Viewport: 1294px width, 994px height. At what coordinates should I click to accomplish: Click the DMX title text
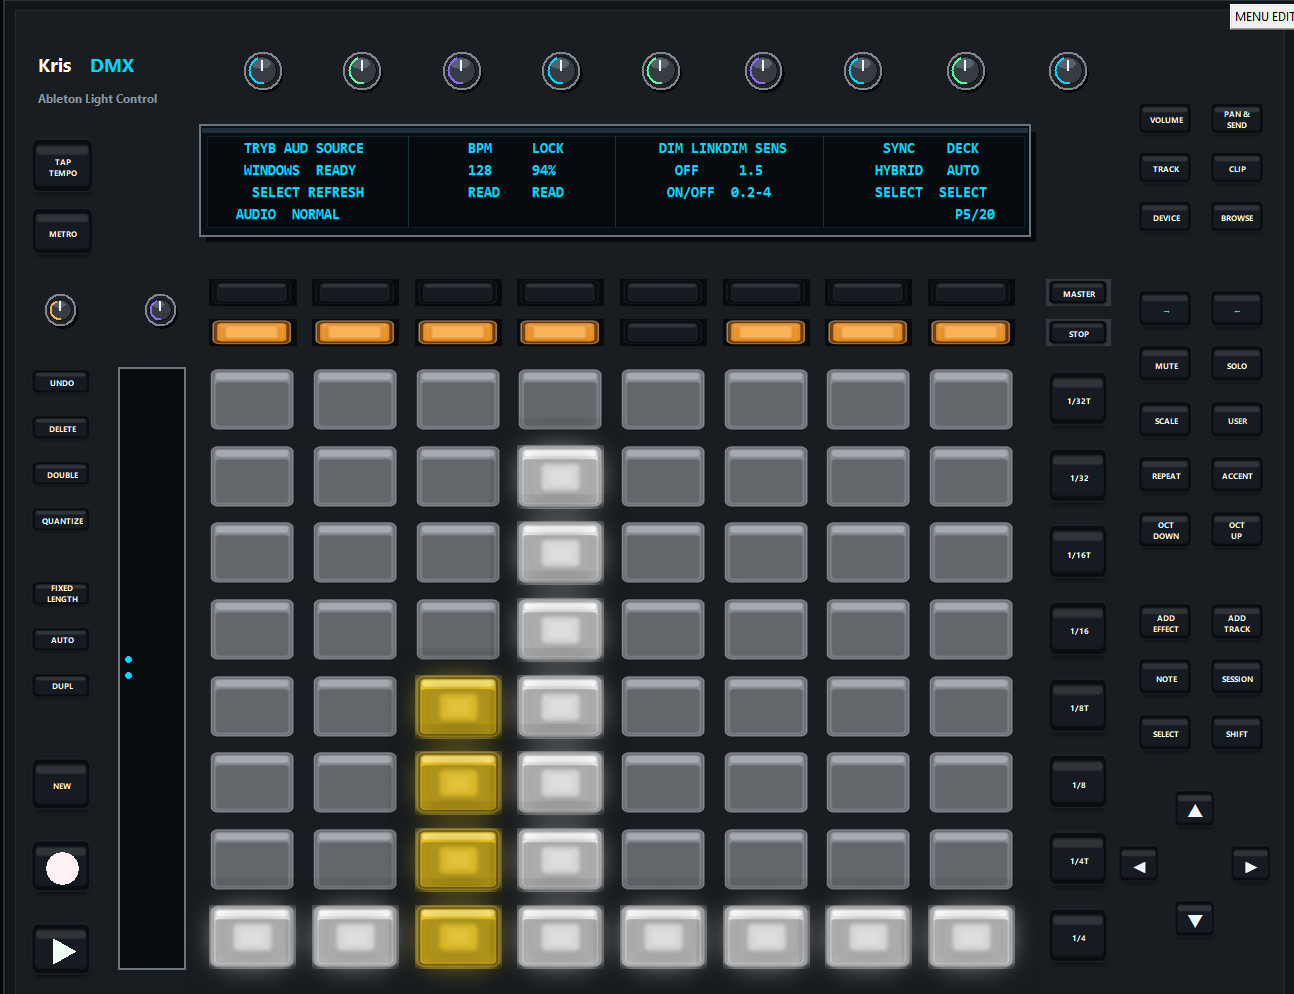(x=112, y=65)
